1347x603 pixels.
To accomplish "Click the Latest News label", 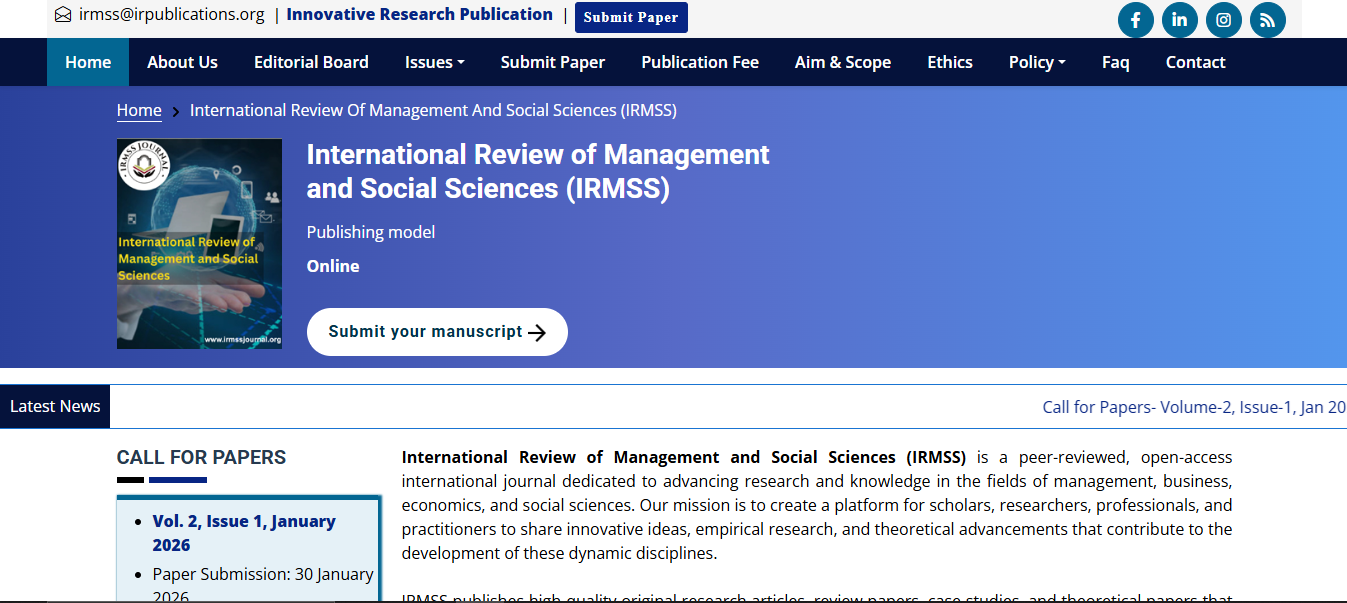I will (x=55, y=406).
